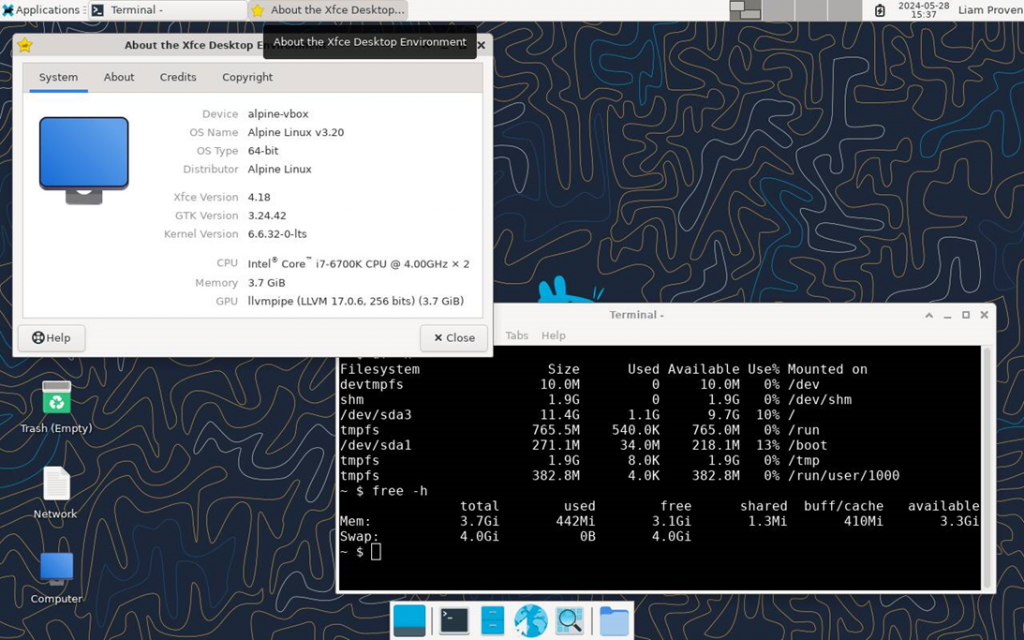The height and width of the screenshot is (640, 1024).
Task: Open the folder icon at the dock's right end
Action: 612,620
